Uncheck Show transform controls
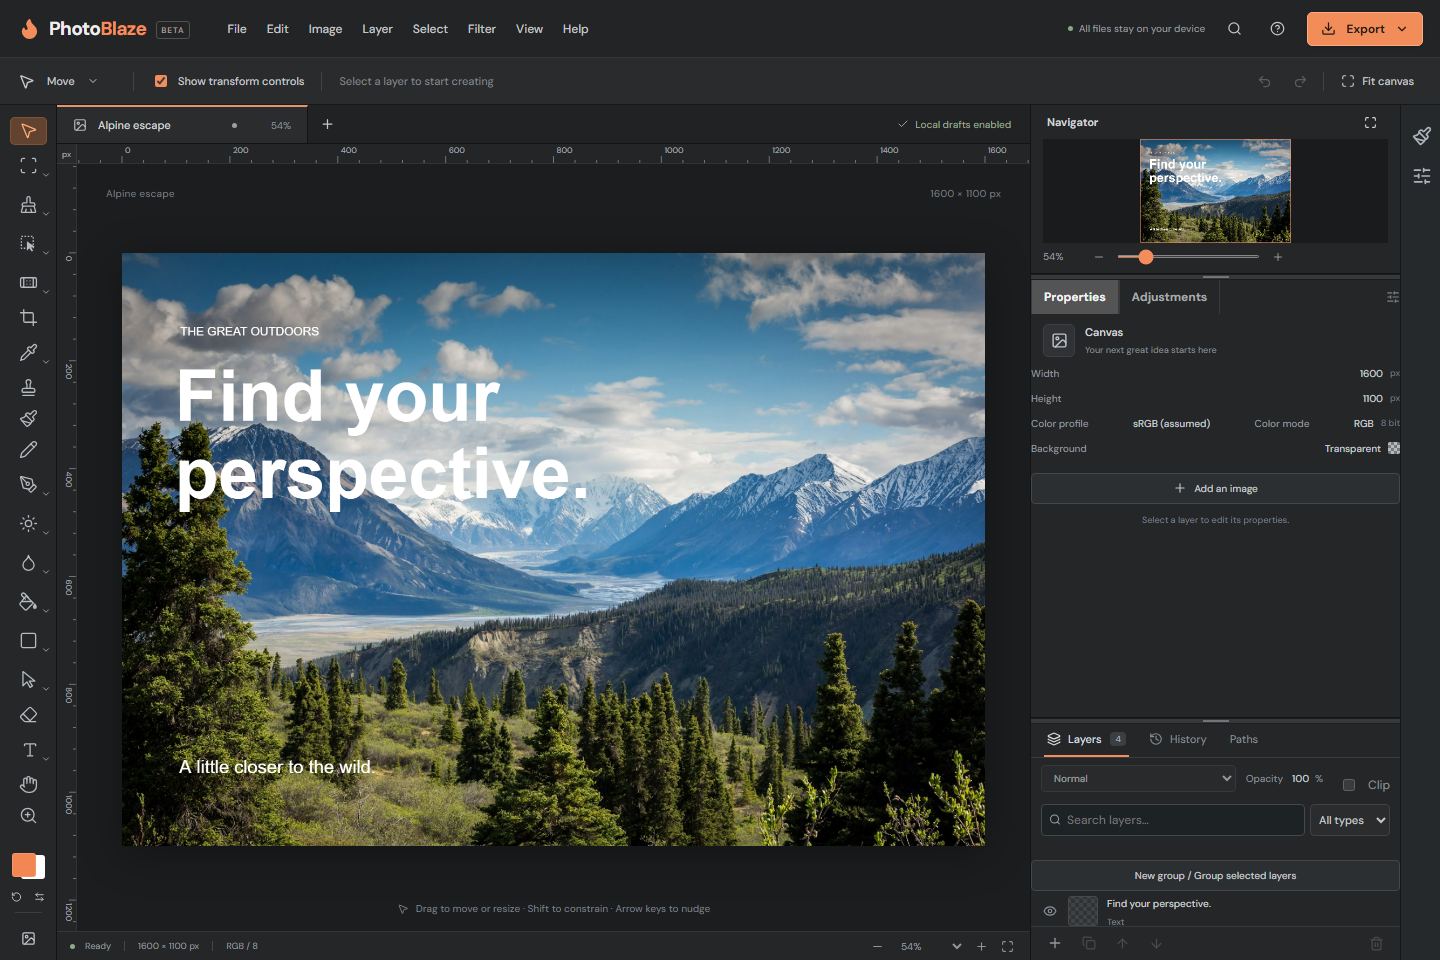The height and width of the screenshot is (960, 1440). point(161,81)
